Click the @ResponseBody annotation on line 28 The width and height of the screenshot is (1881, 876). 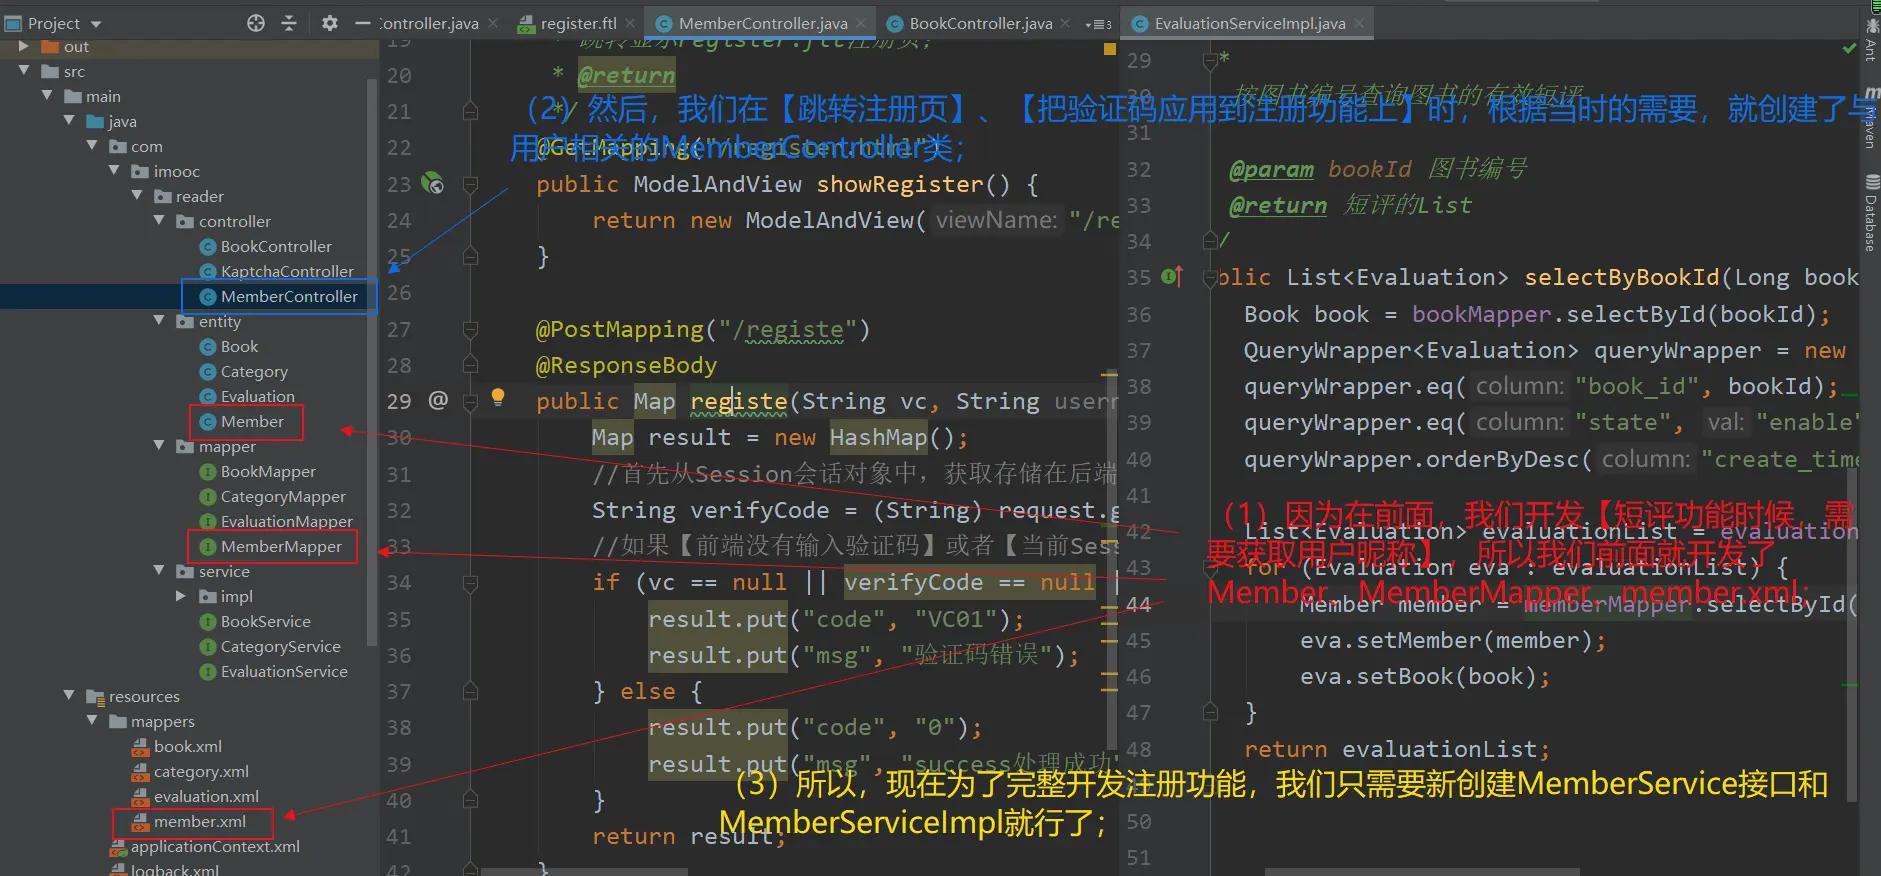(626, 365)
